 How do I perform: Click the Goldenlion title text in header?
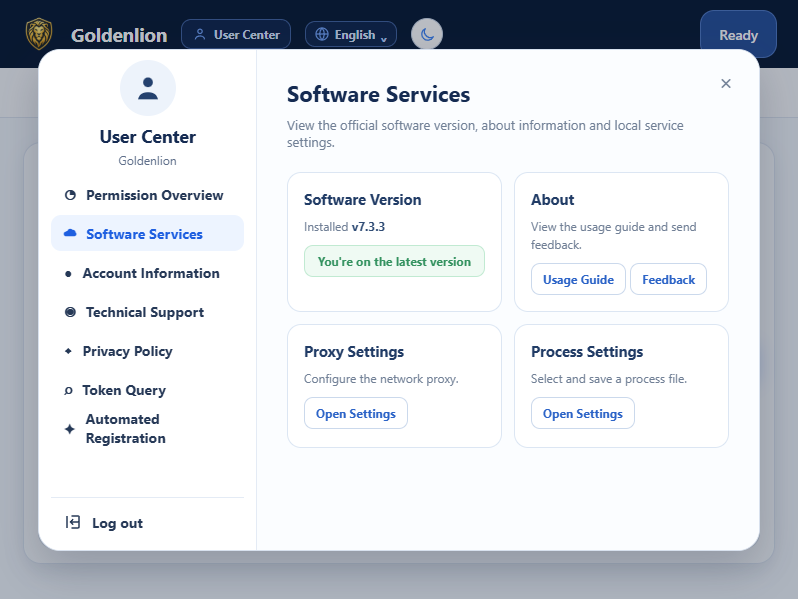coord(119,35)
